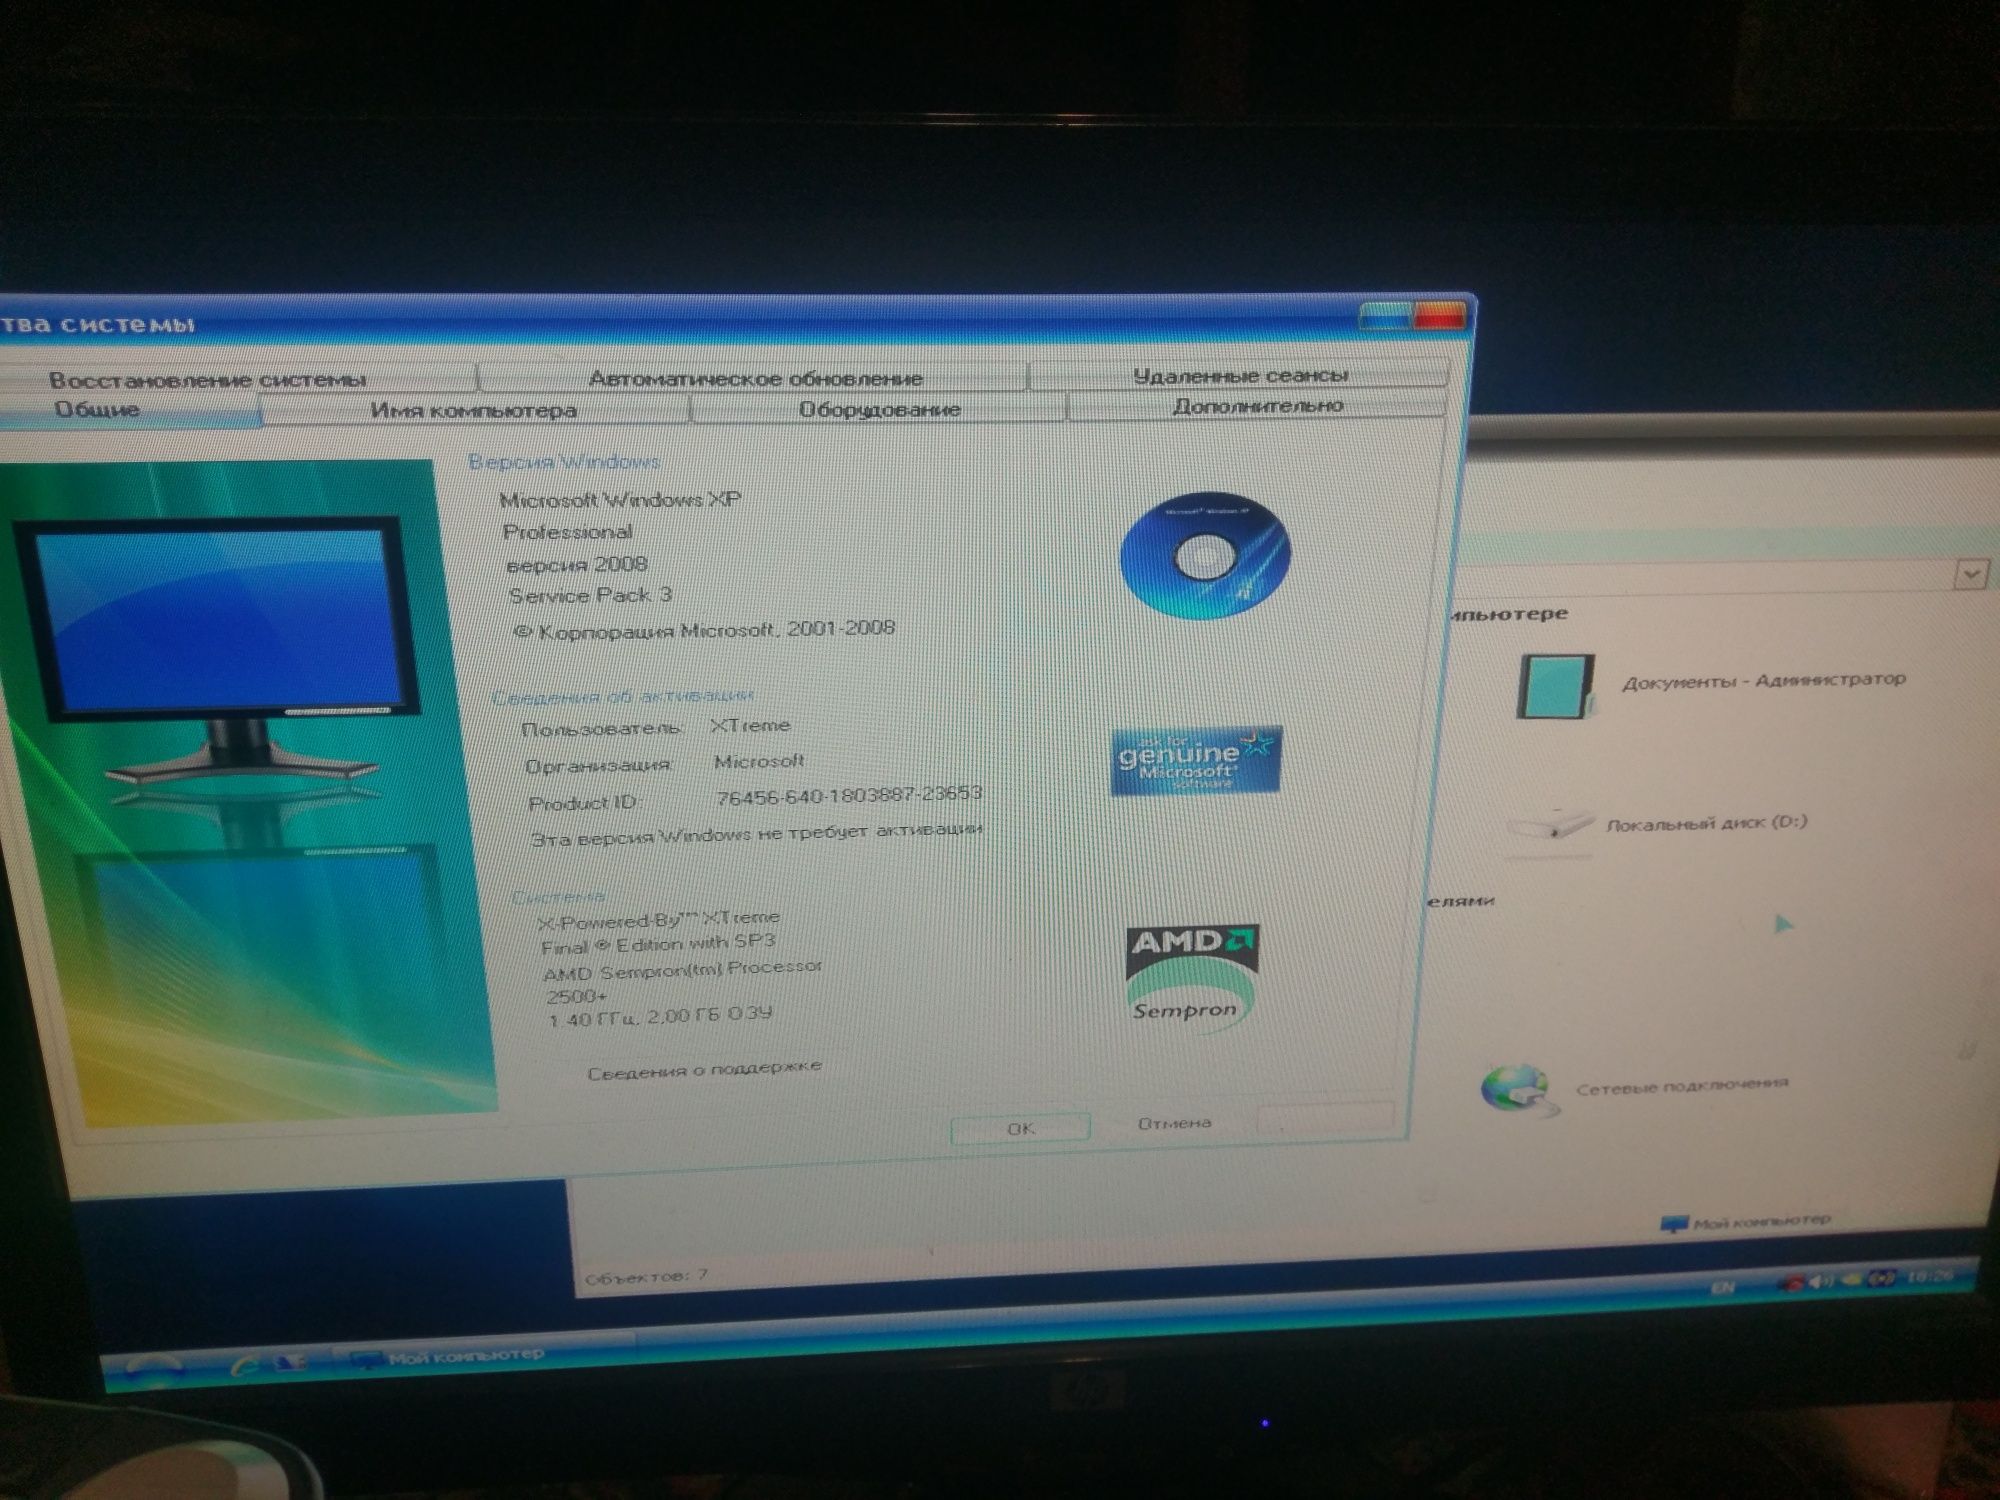Click the second quick launch icon

click(x=290, y=1362)
